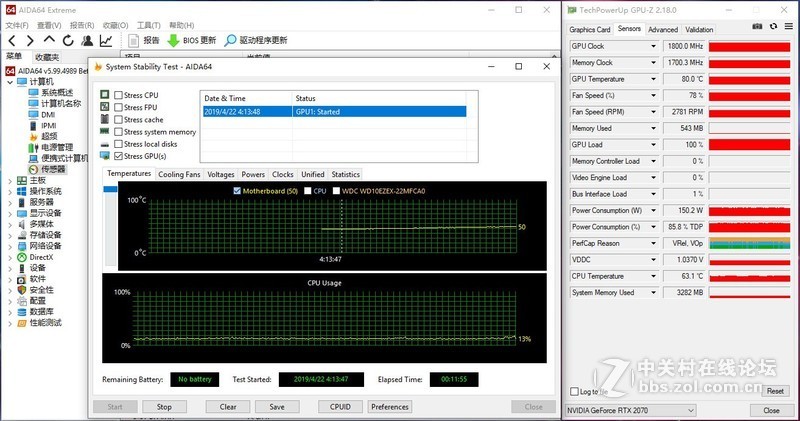Click the red GPU Load graph bar

tap(749, 144)
